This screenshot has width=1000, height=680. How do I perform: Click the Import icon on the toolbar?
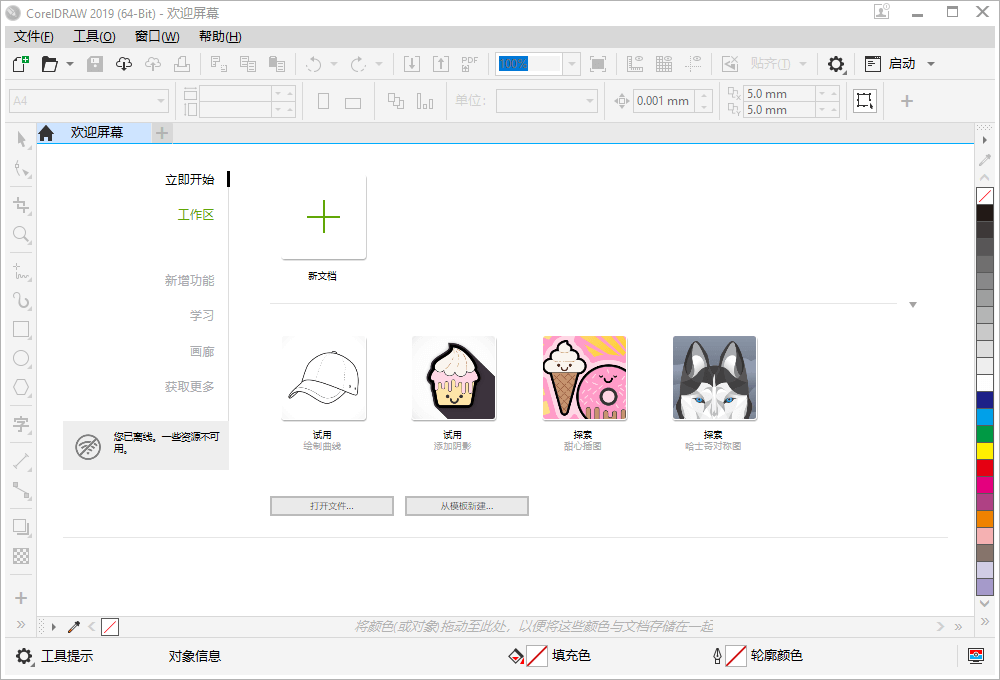[x=412, y=63]
